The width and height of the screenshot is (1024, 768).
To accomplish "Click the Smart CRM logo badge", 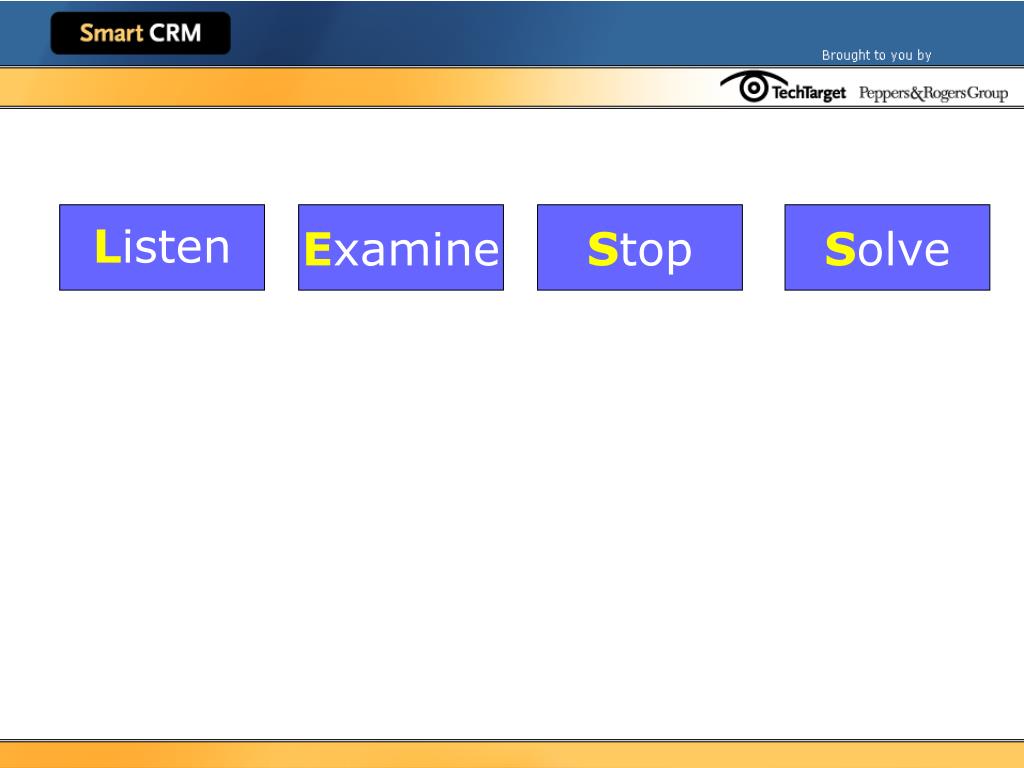I will pyautogui.click(x=140, y=33).
